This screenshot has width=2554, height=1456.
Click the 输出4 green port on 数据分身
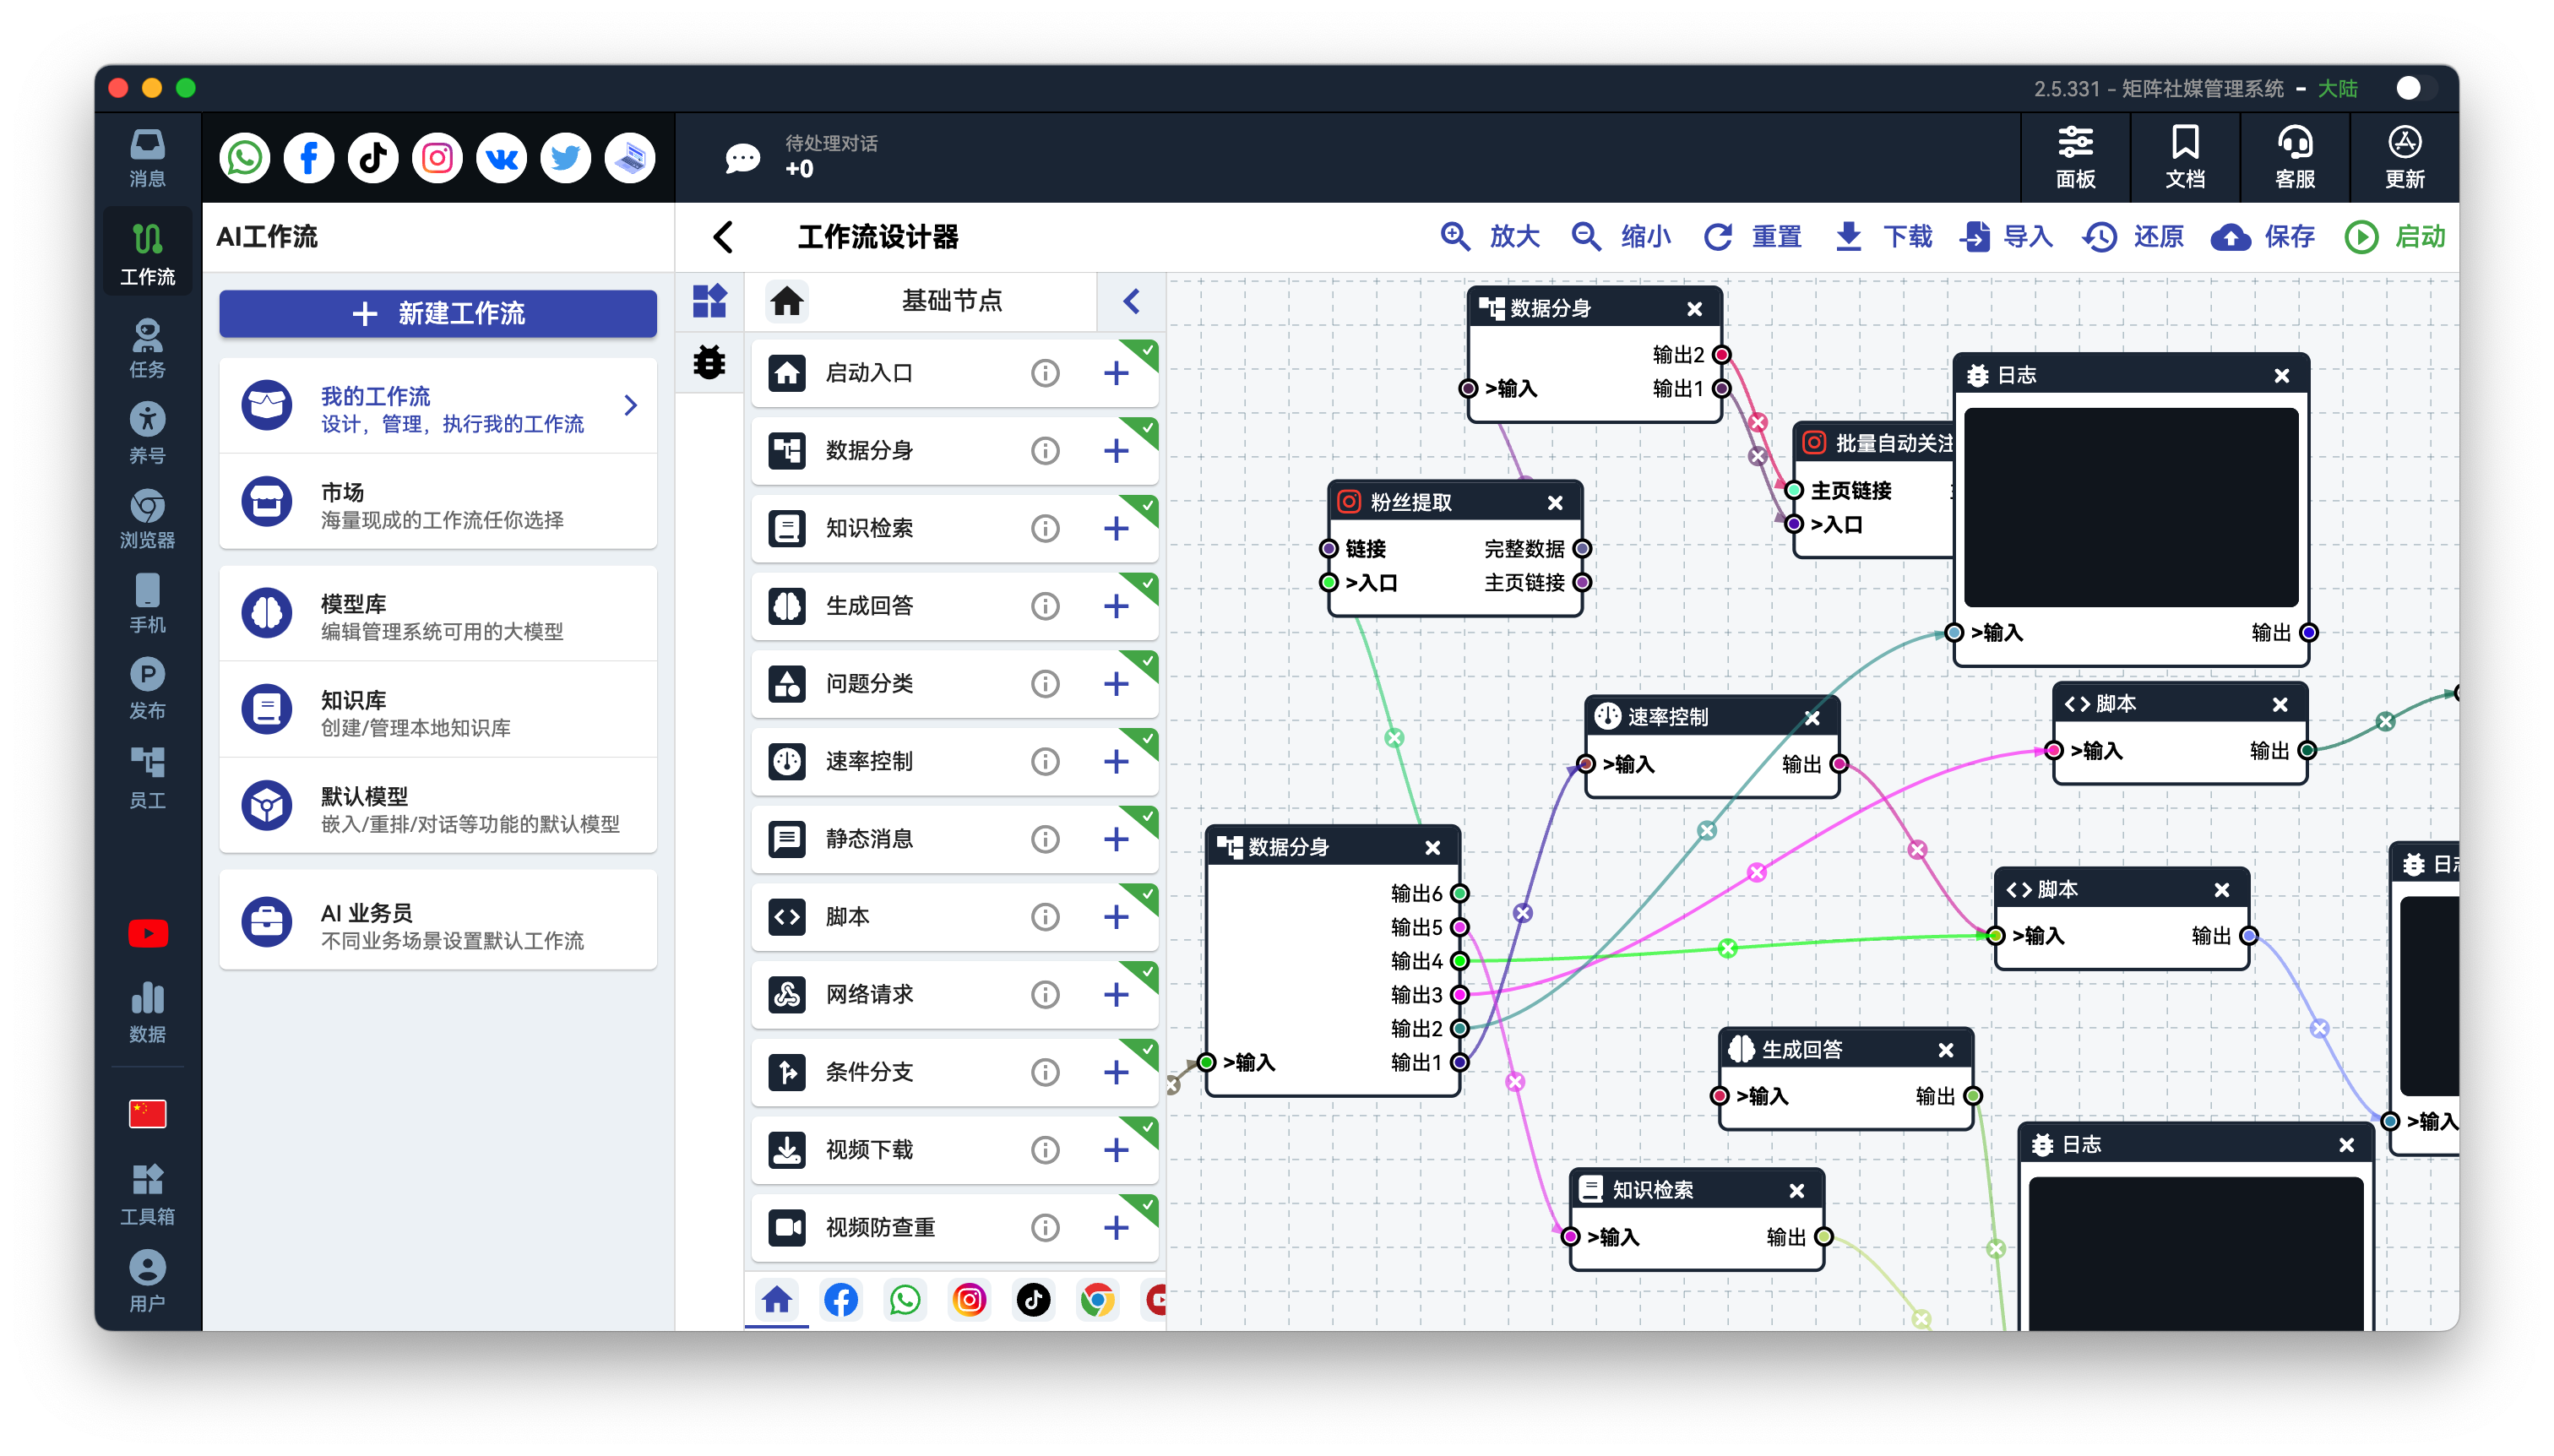click(x=1460, y=961)
